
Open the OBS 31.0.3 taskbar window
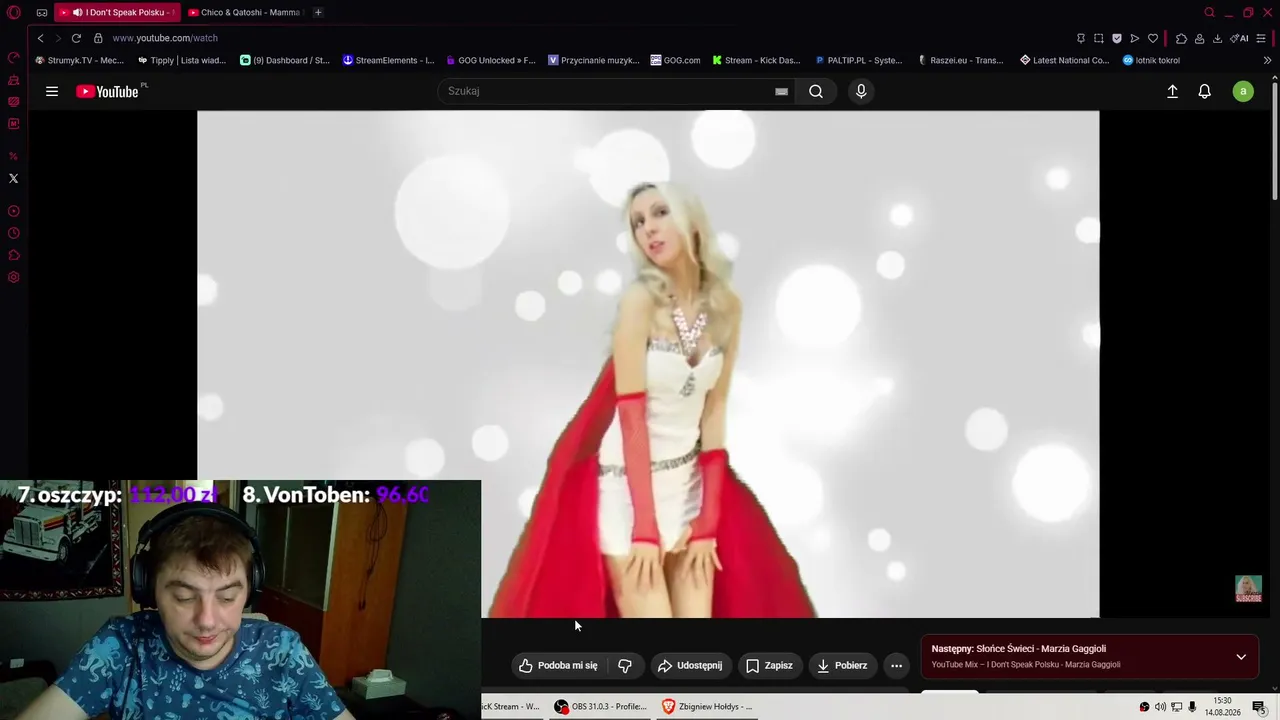click(601, 706)
